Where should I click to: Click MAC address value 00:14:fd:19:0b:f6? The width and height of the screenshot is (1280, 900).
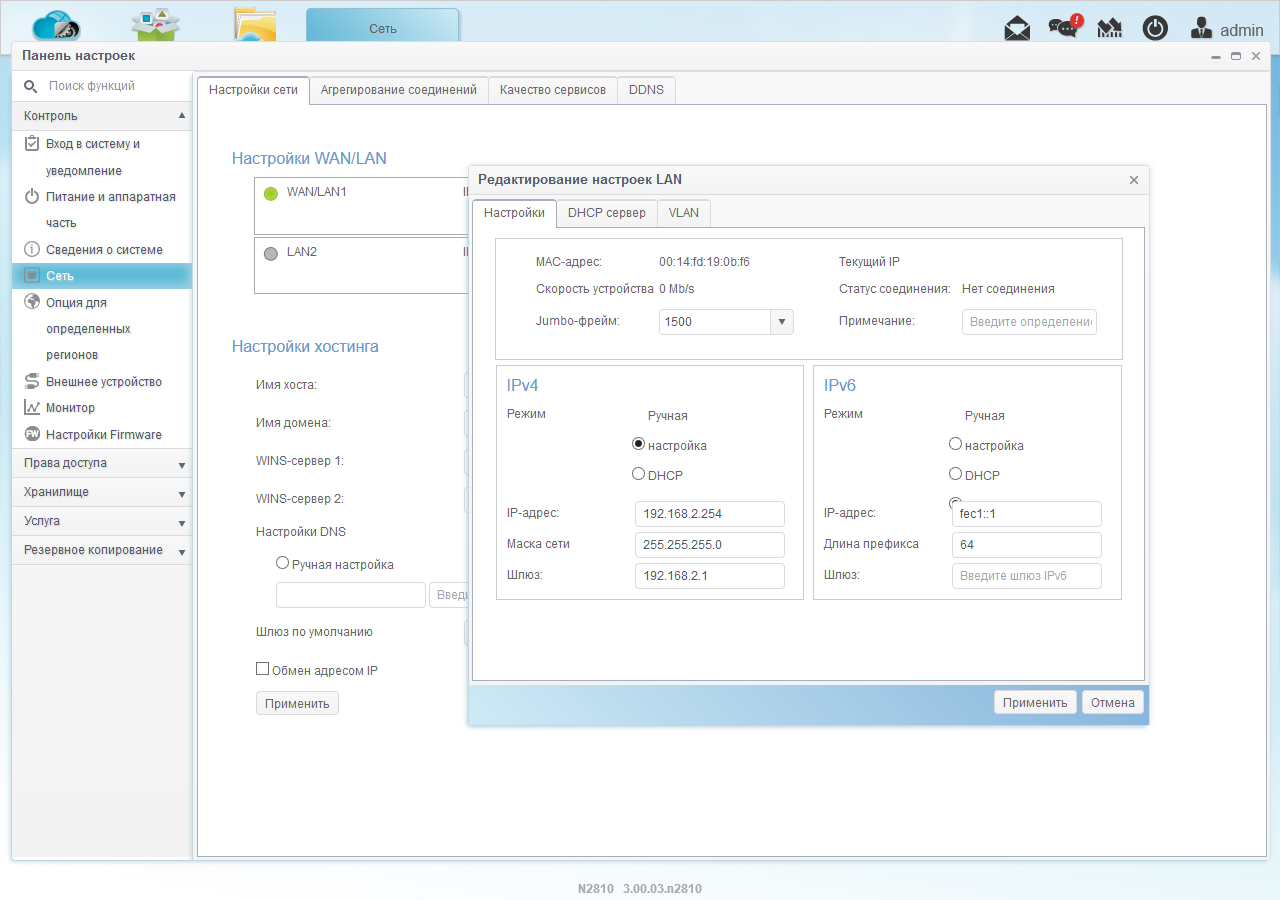(704, 262)
